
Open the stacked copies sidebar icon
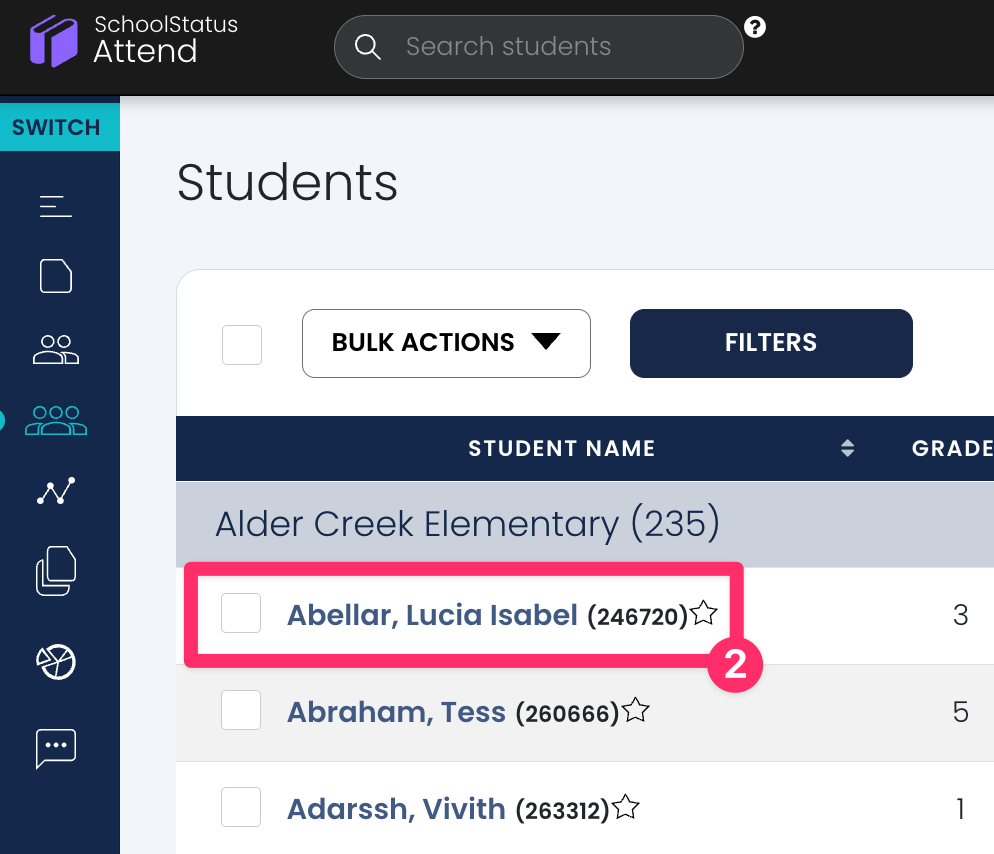tap(56, 573)
